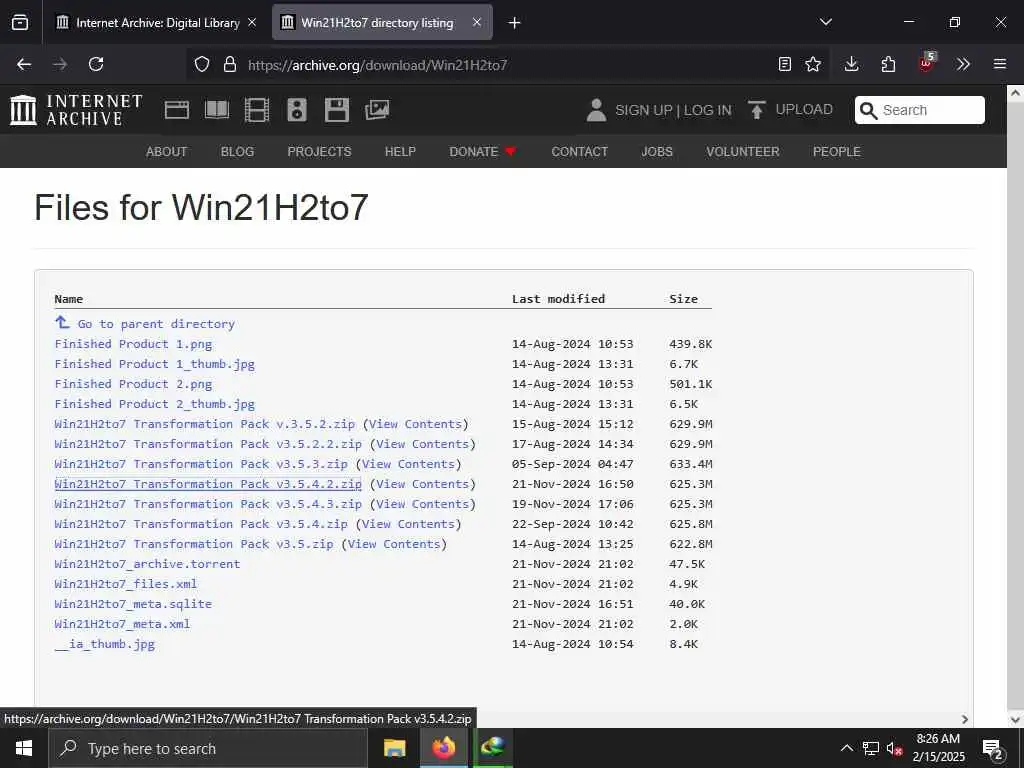
Task: Click the Internet Archive logo
Action: click(76, 110)
